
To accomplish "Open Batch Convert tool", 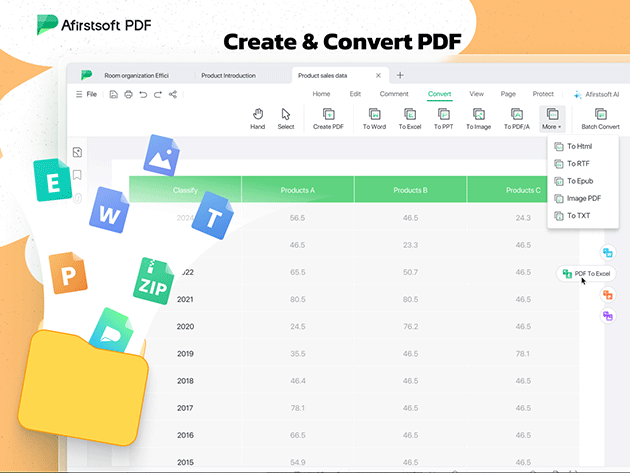I will (600, 118).
